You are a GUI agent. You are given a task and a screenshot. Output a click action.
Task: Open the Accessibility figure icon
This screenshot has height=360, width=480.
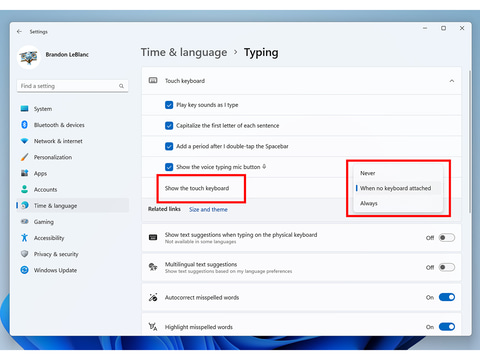point(25,238)
